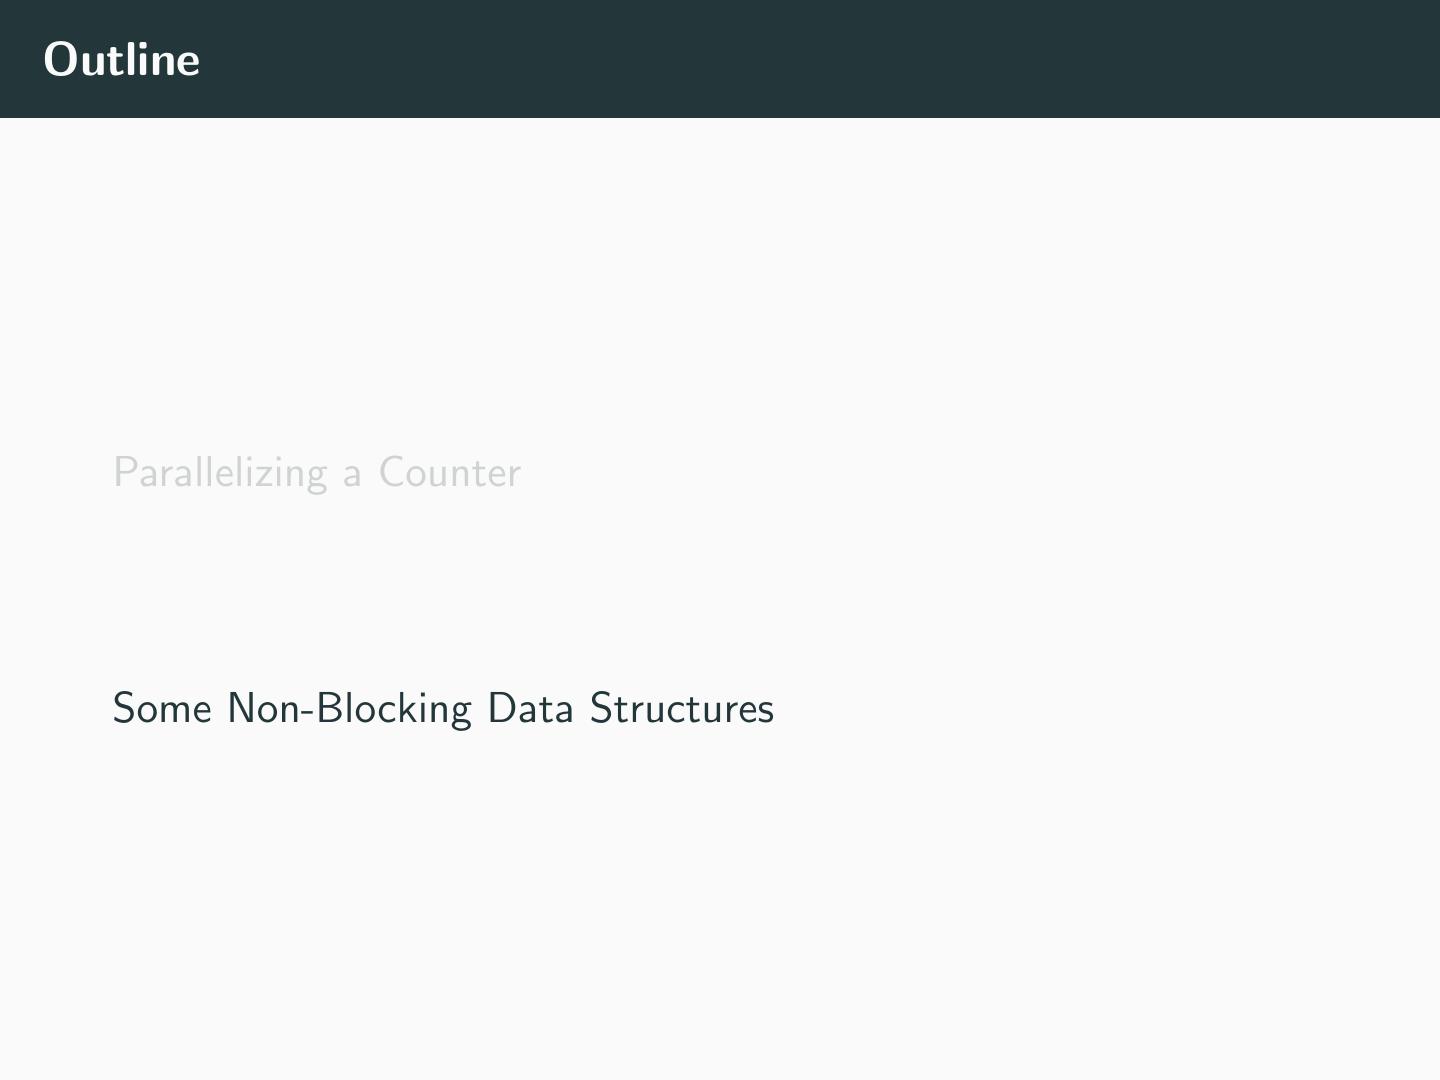1440x1080 pixels.
Task: Jump to Some Non-Blocking Data Structures section
Action: pos(443,708)
